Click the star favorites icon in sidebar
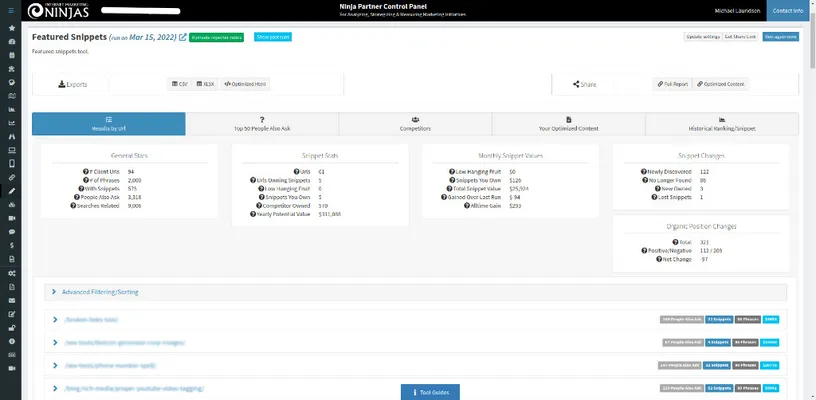The height and width of the screenshot is (400, 816). coord(11,28)
